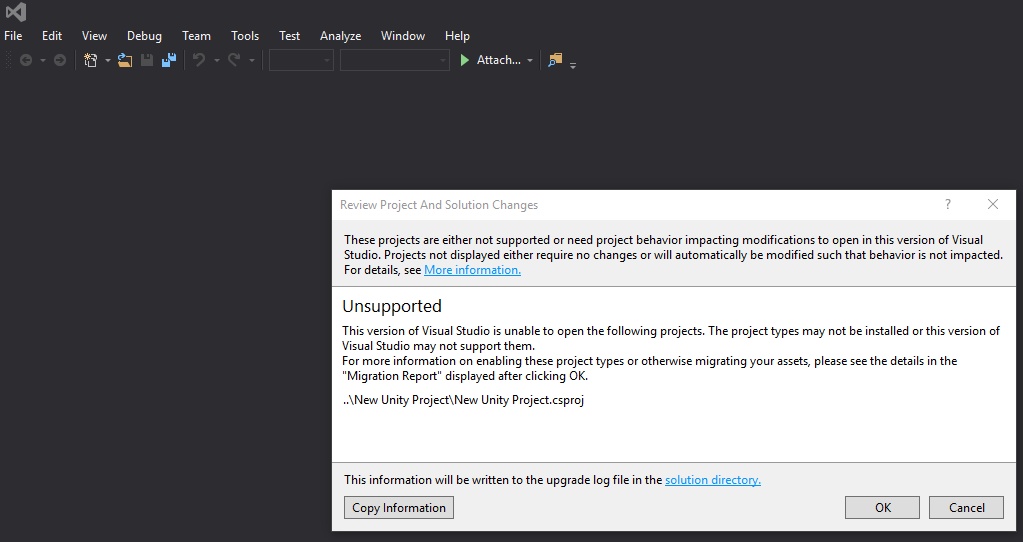Viewport: 1023px width, 542px height.
Task: Click the Copy Information button
Action: [x=399, y=507]
